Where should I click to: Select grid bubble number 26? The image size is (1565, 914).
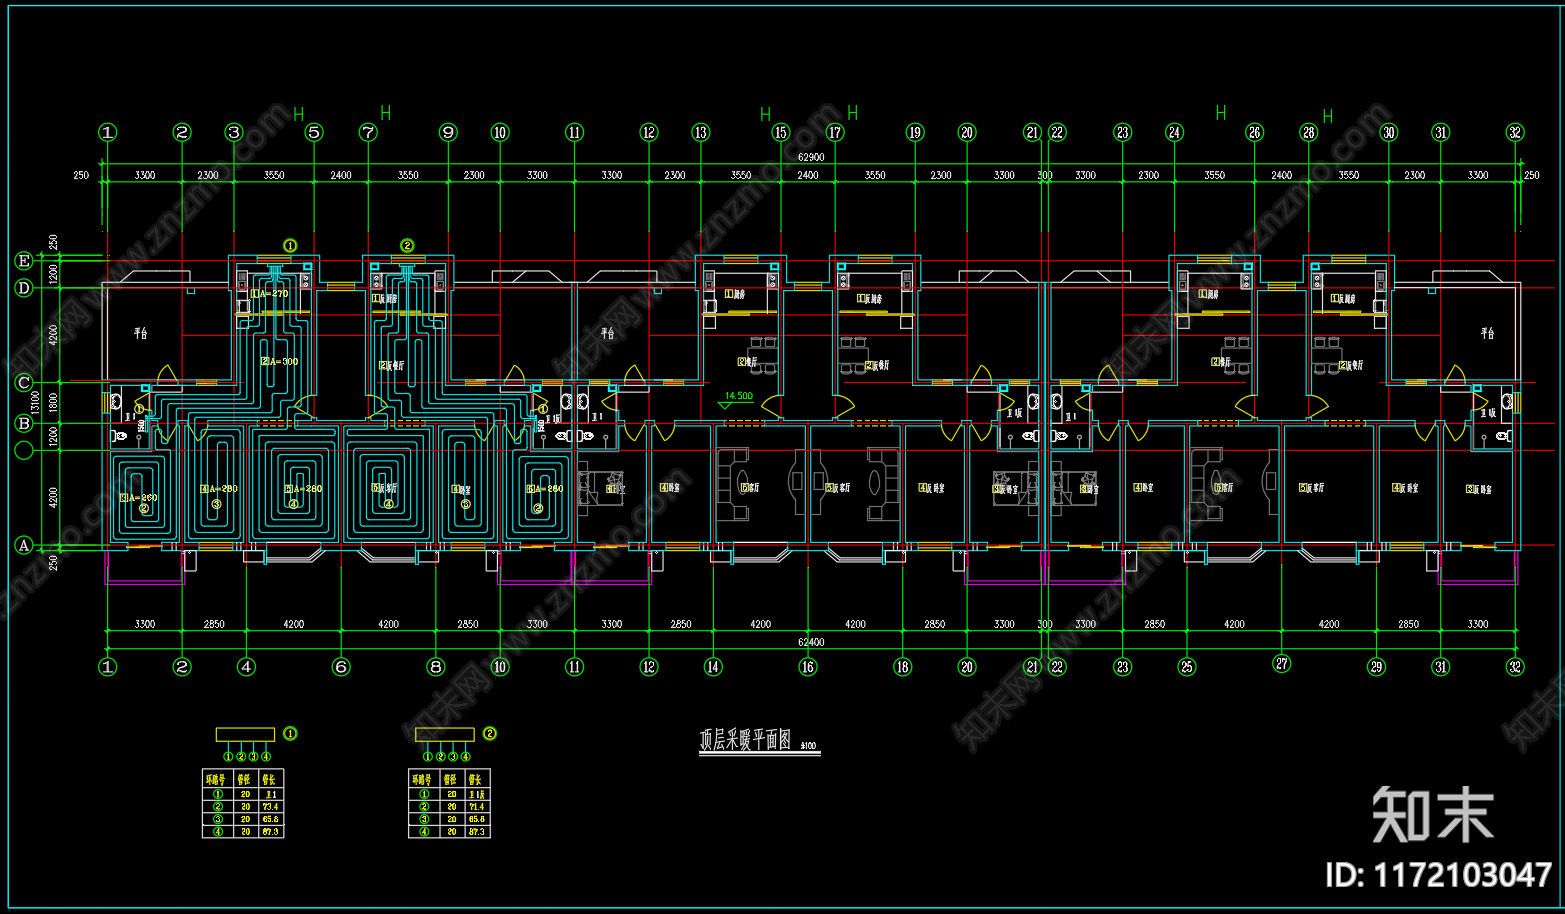(x=1254, y=132)
